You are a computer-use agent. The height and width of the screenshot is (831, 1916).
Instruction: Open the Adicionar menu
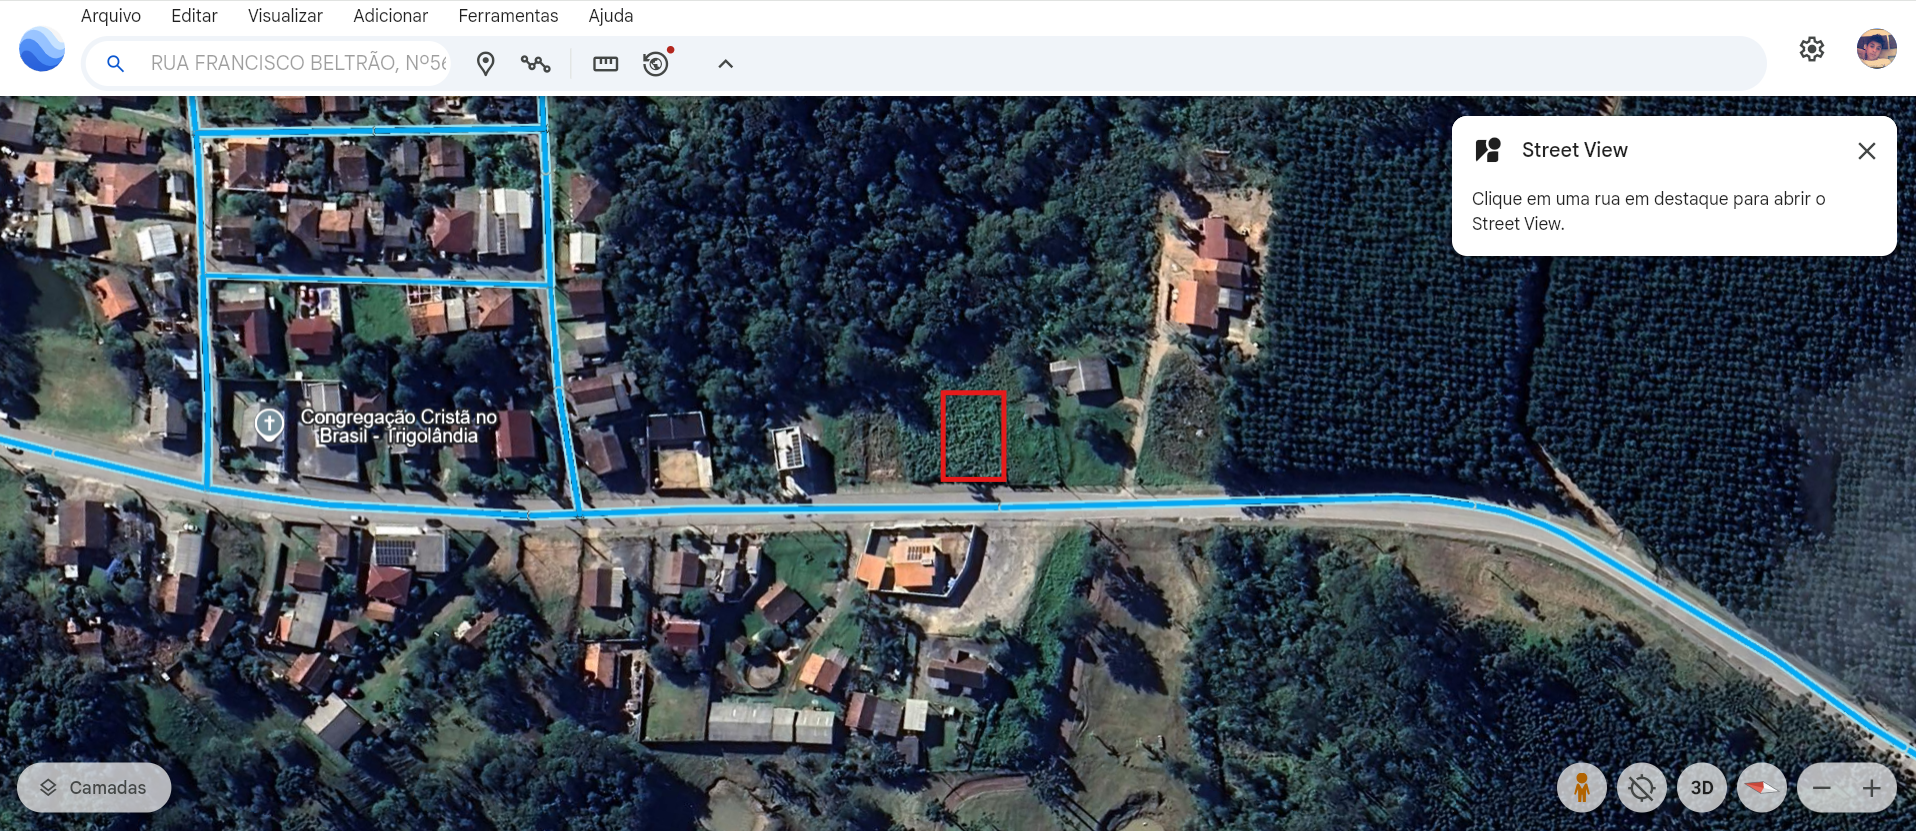coord(390,16)
